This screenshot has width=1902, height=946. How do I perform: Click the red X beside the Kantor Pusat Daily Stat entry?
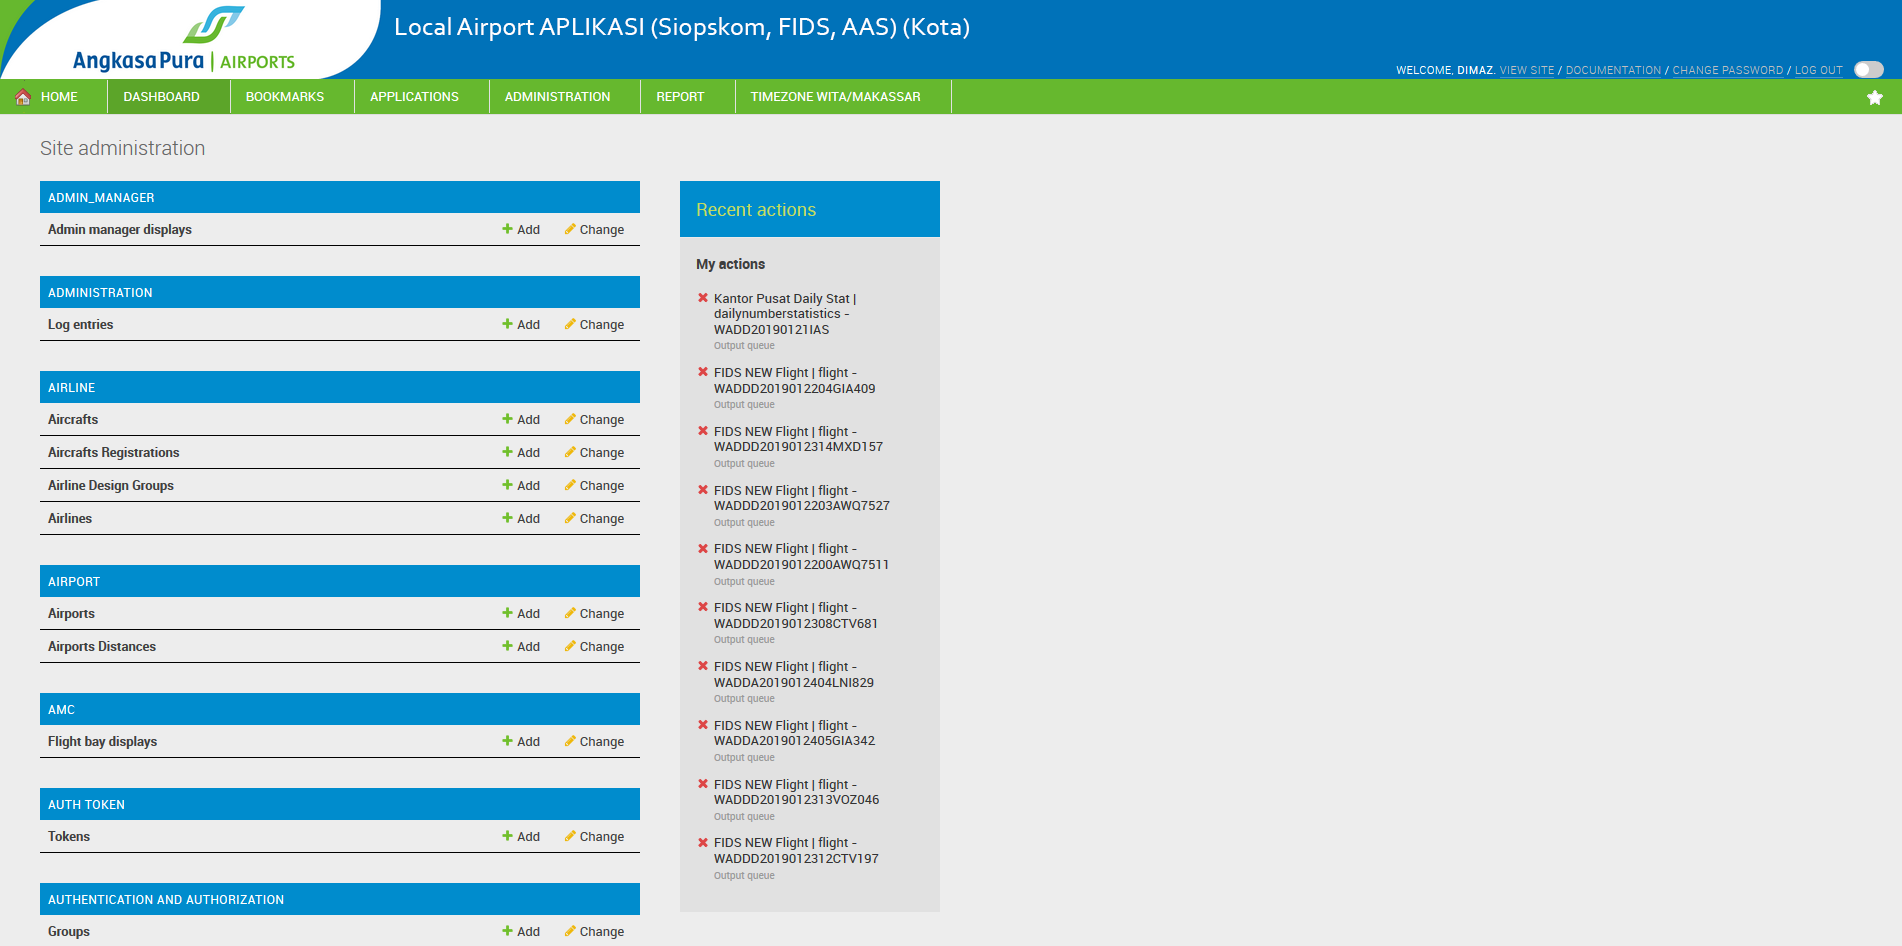click(x=703, y=298)
